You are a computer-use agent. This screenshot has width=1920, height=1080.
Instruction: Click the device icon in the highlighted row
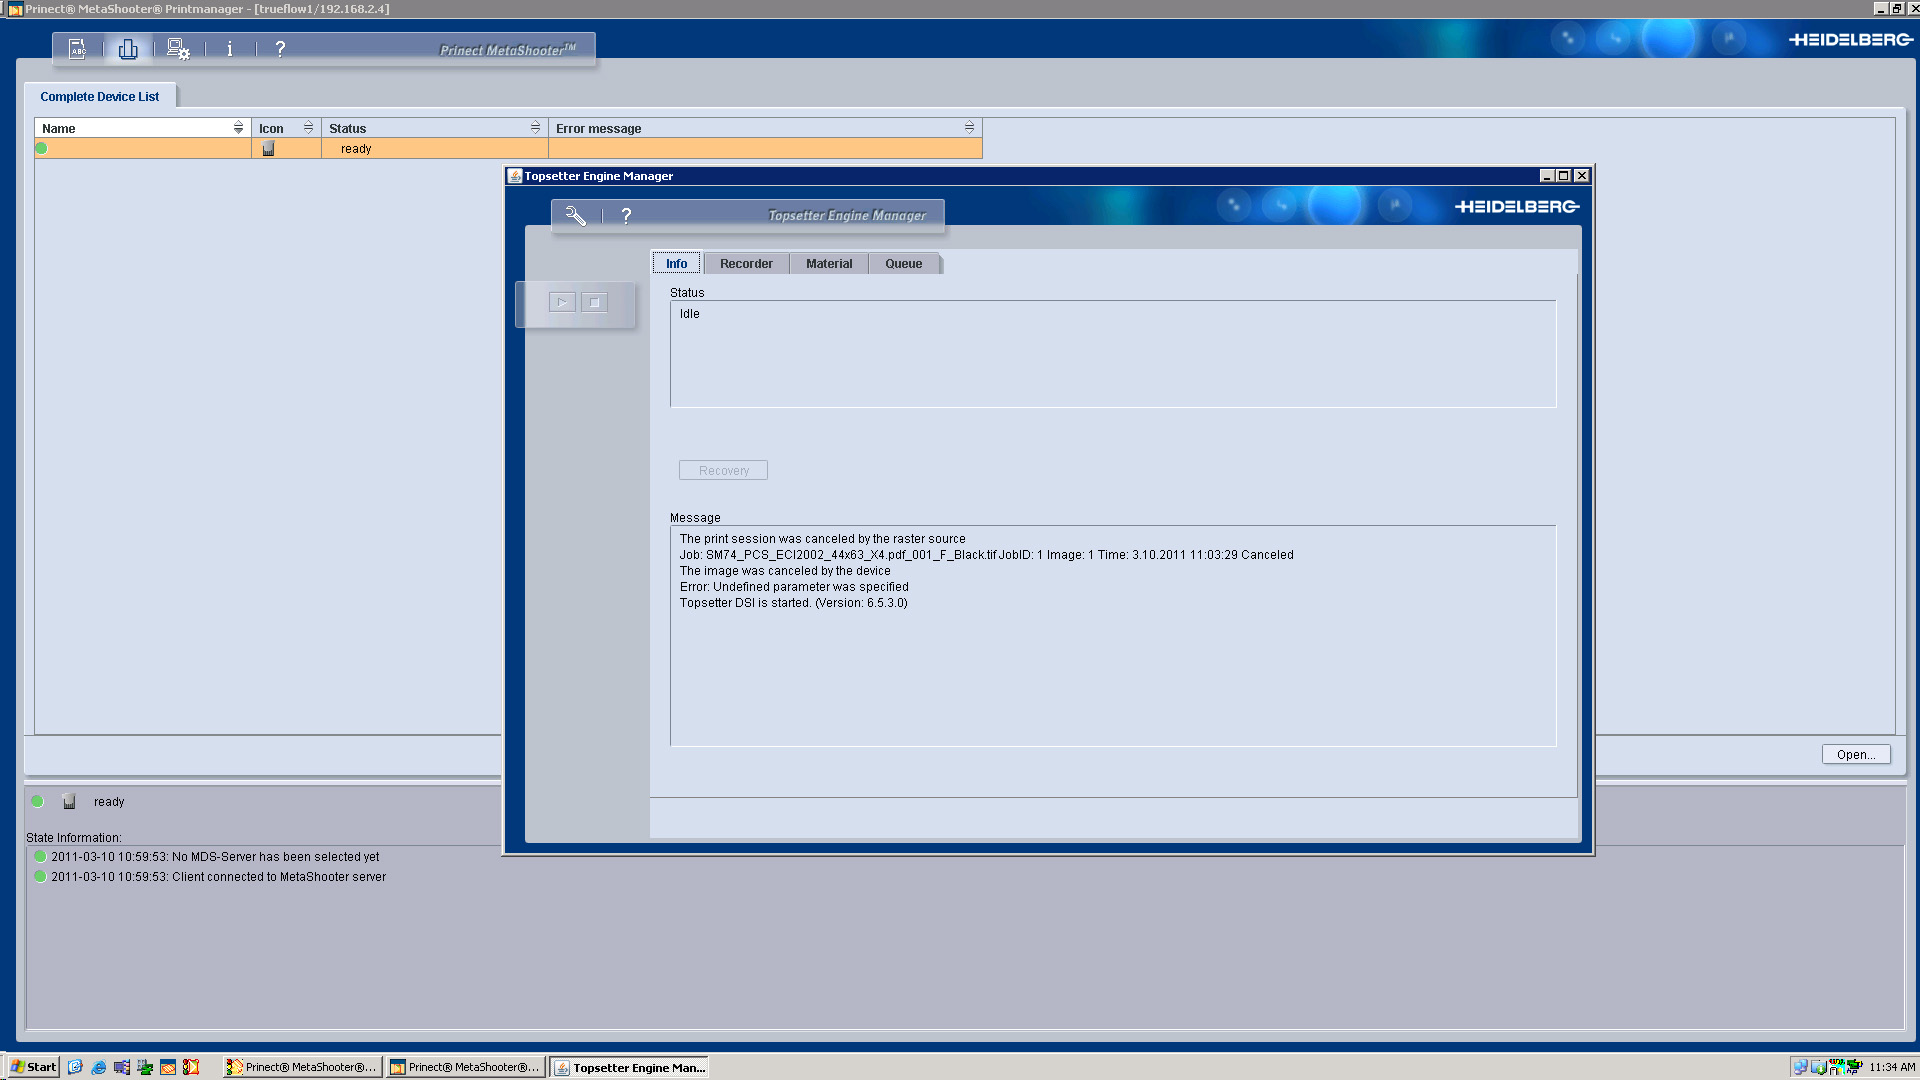pos(268,148)
